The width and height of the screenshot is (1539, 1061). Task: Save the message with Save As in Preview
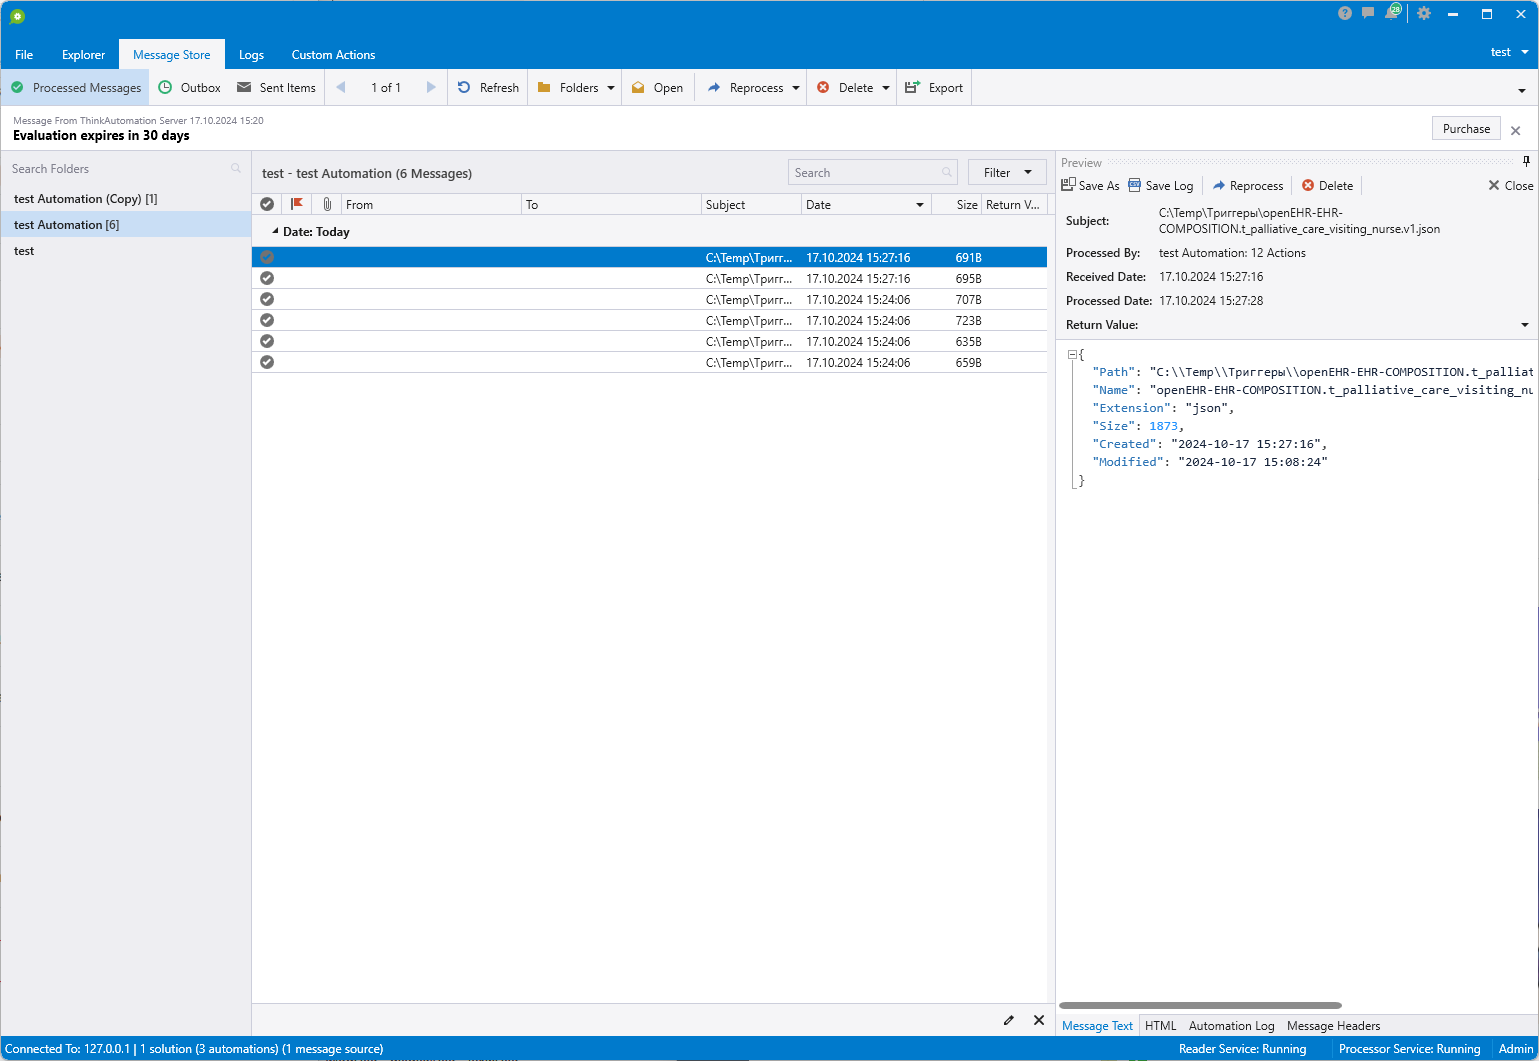[1090, 185]
